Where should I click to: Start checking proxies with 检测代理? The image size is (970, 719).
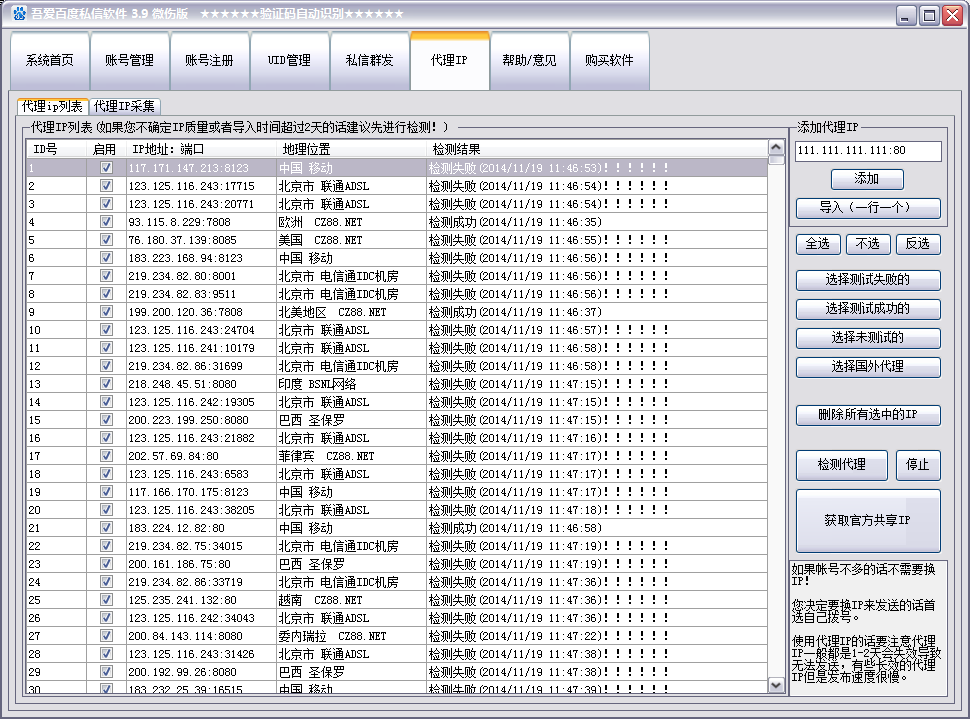pos(842,465)
